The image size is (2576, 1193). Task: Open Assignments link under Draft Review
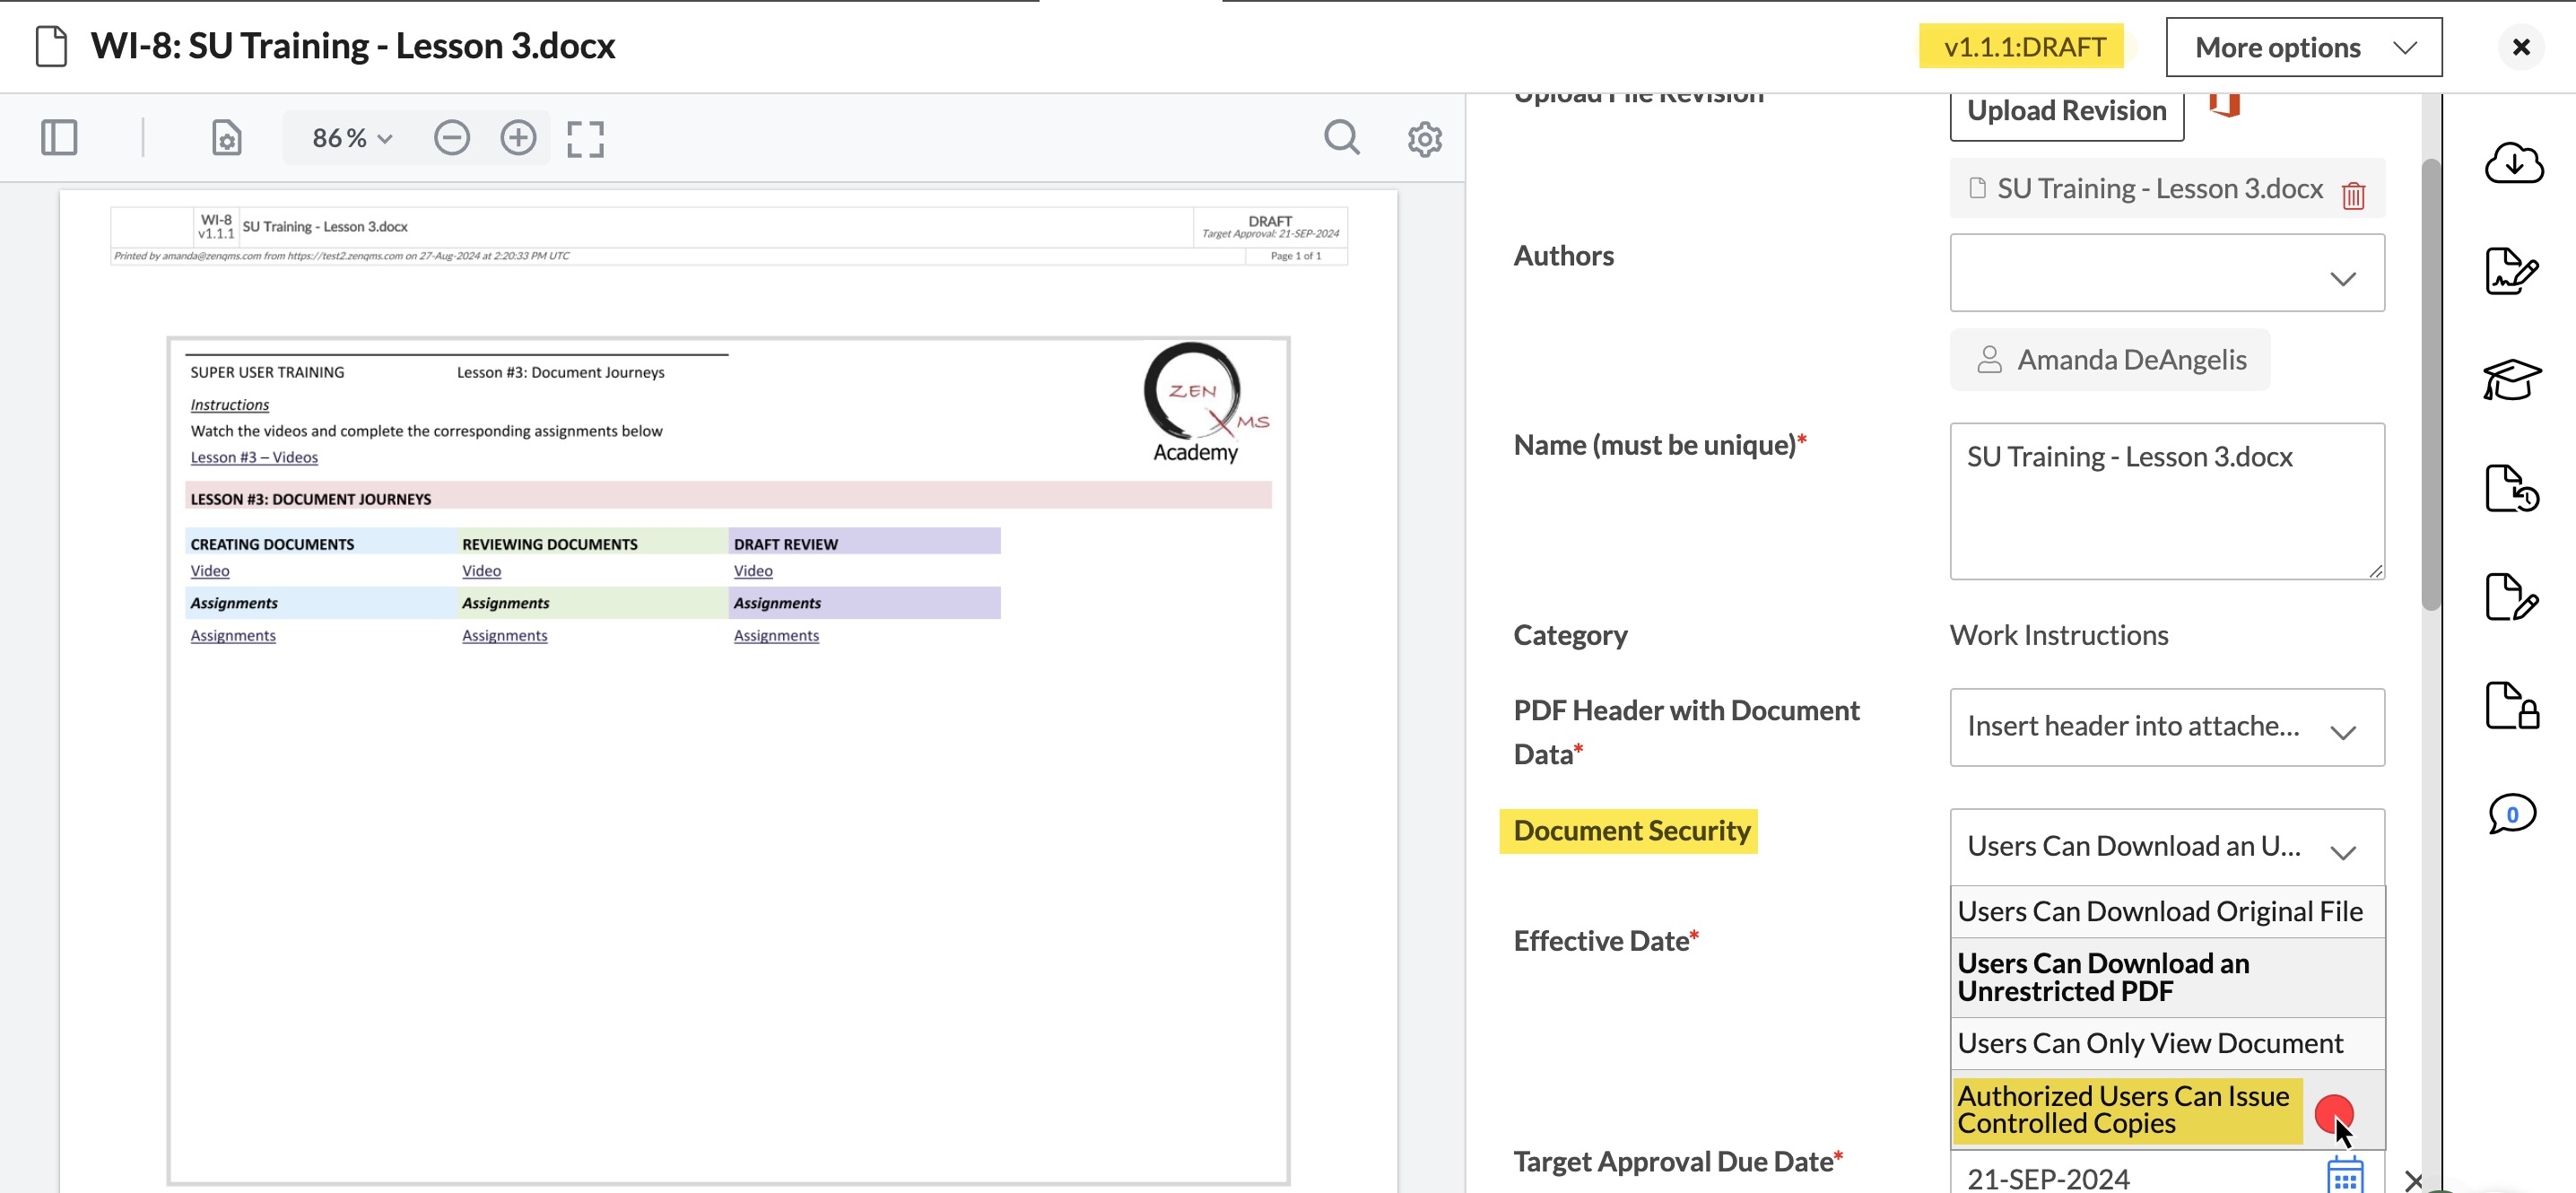point(776,636)
